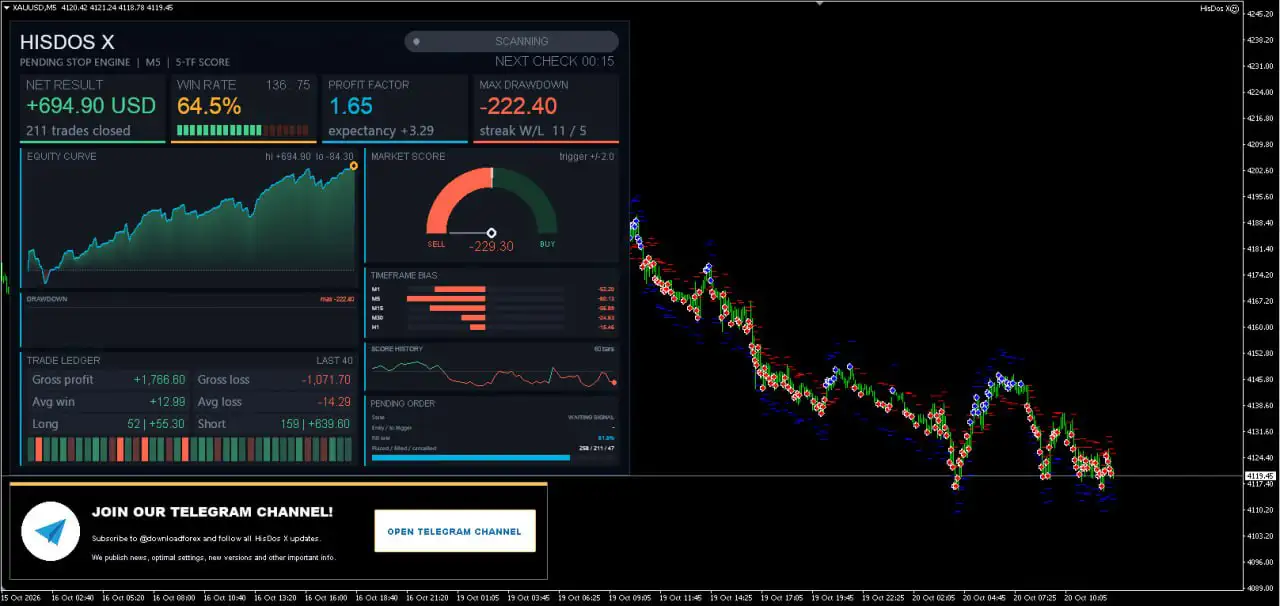Click the hi +694.90 lo -84.30 label
The width and height of the screenshot is (1280, 606).
(x=309, y=157)
